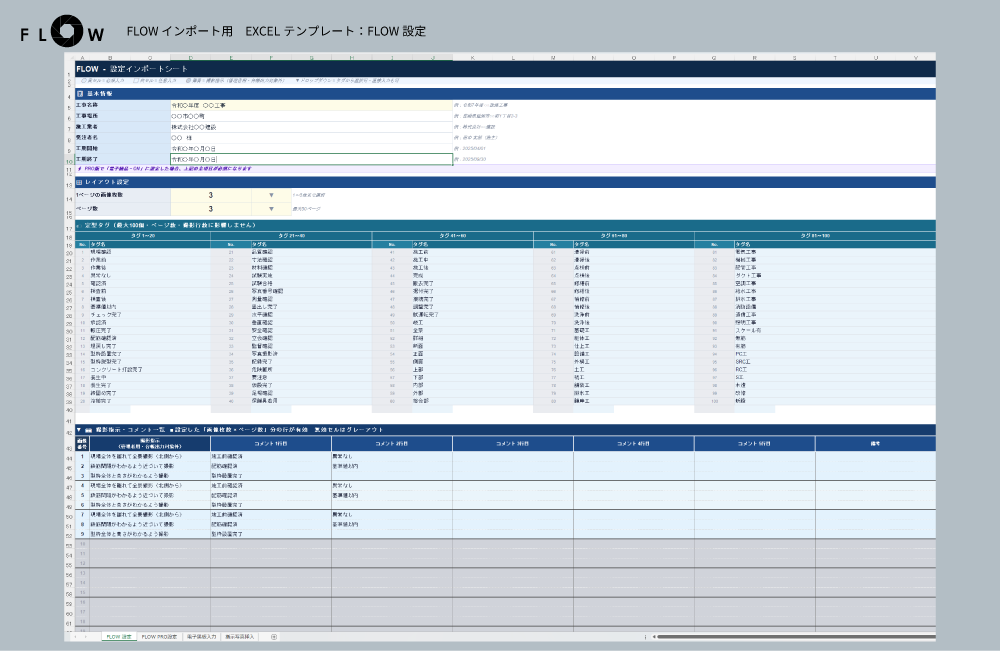Click the horizontal scrollbar at bottom

pyautogui.click(x=796, y=636)
